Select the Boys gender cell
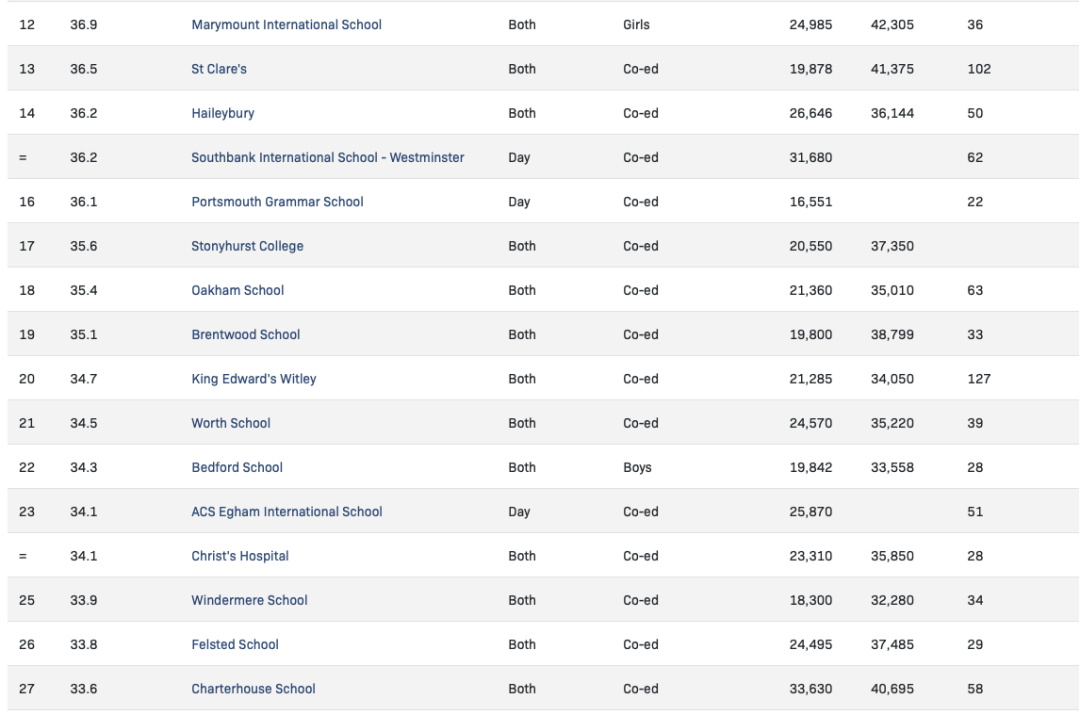This screenshot has width=1080, height=715. pos(637,468)
